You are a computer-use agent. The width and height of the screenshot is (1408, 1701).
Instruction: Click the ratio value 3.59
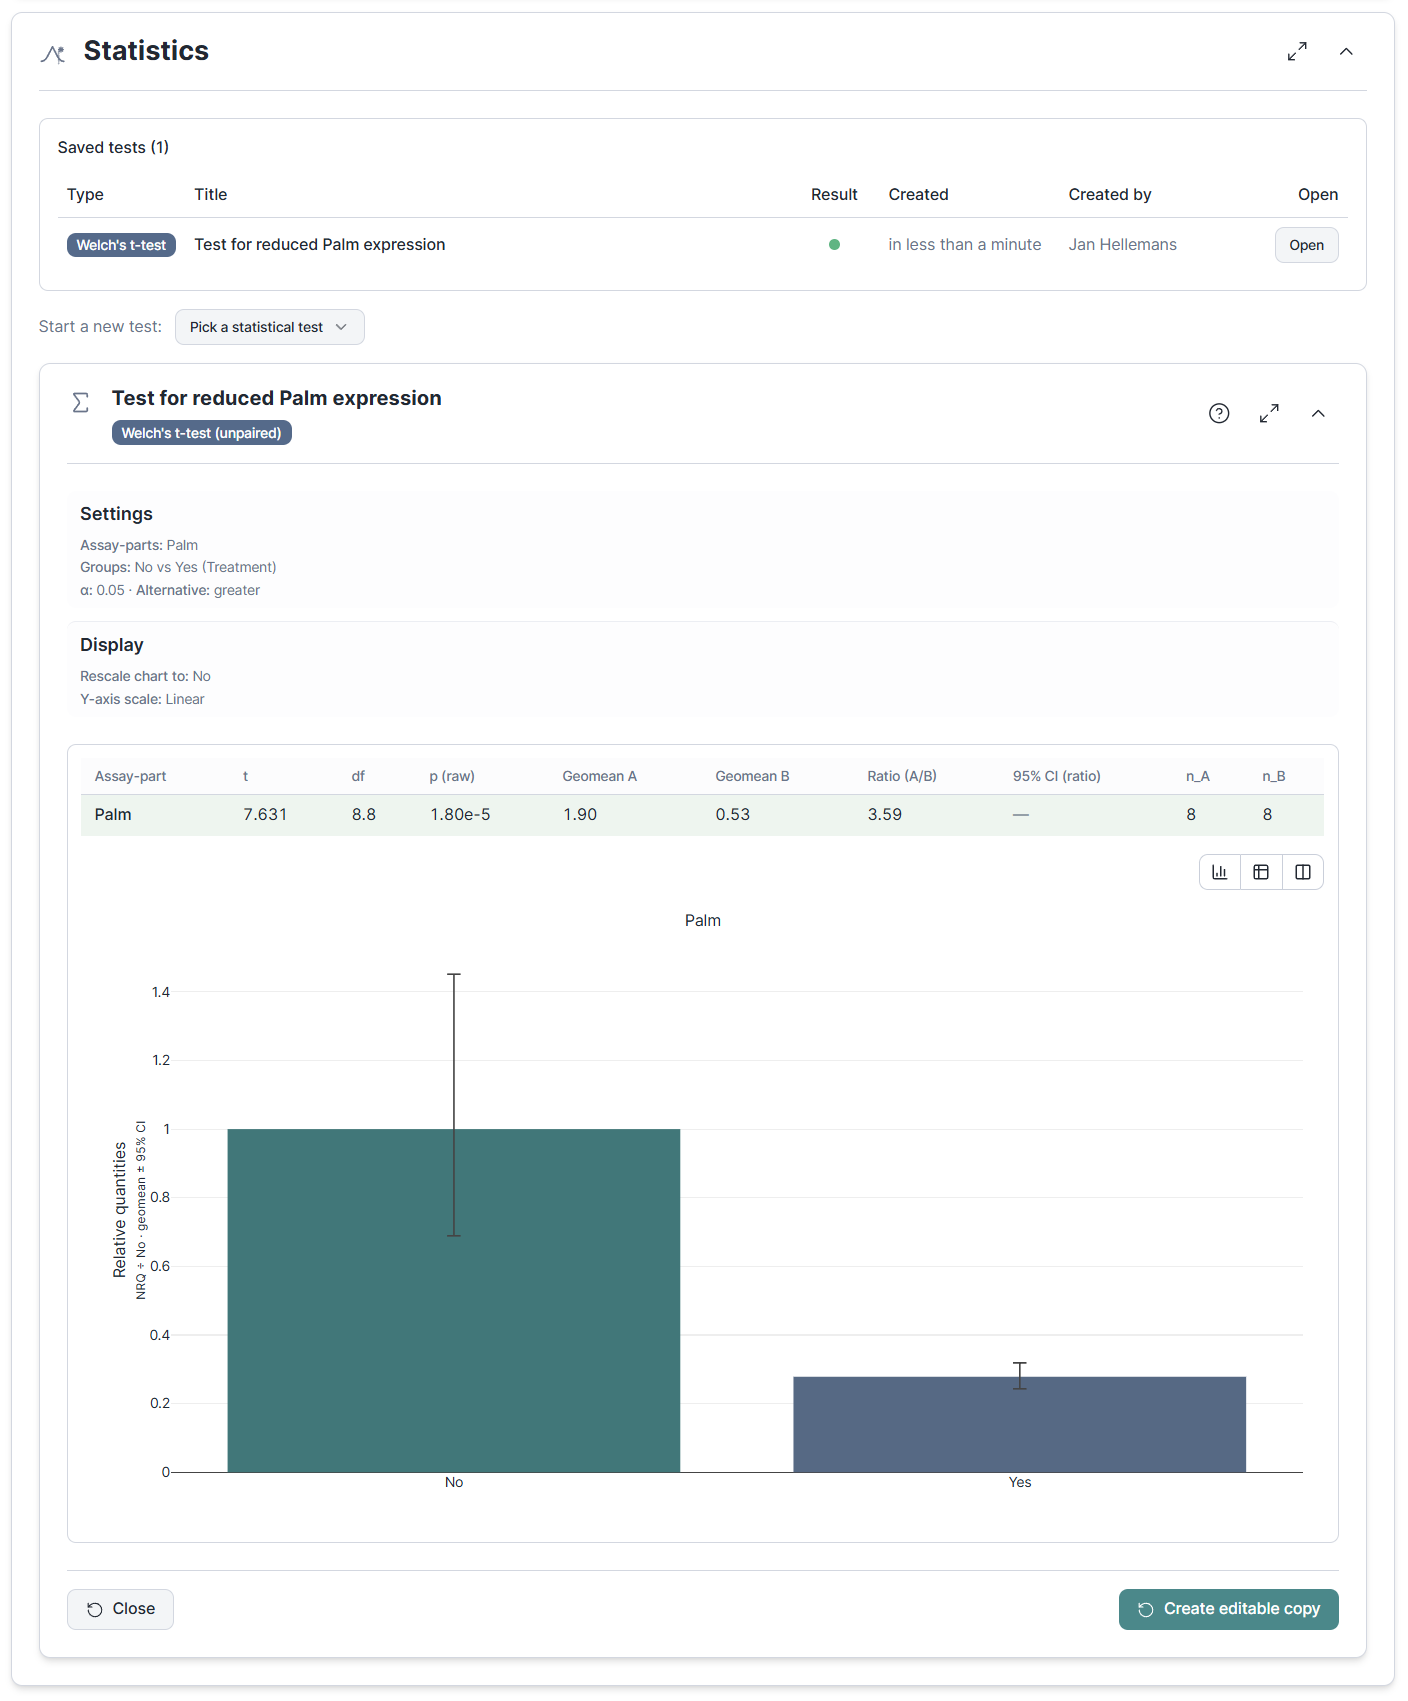click(x=884, y=815)
